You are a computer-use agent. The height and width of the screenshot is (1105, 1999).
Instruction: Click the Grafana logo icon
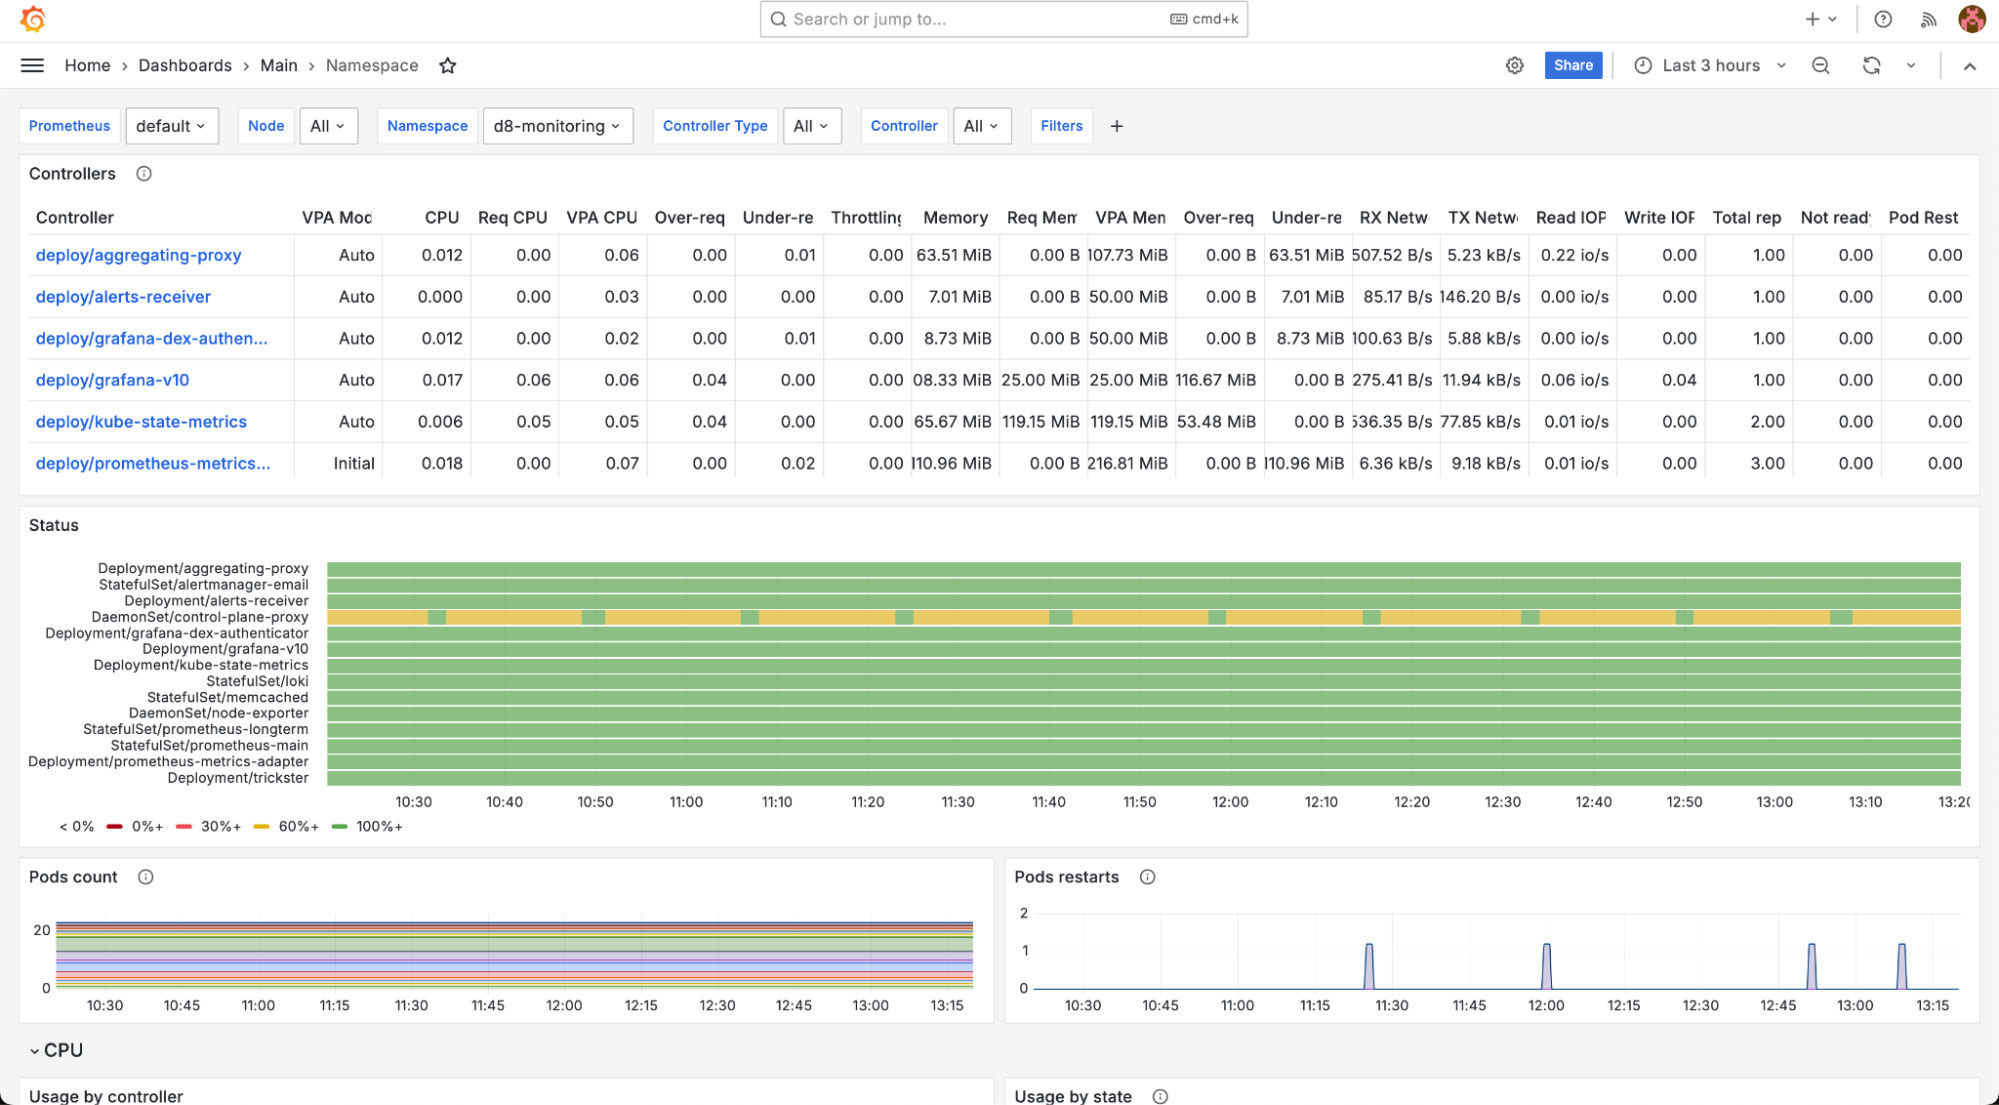click(32, 19)
